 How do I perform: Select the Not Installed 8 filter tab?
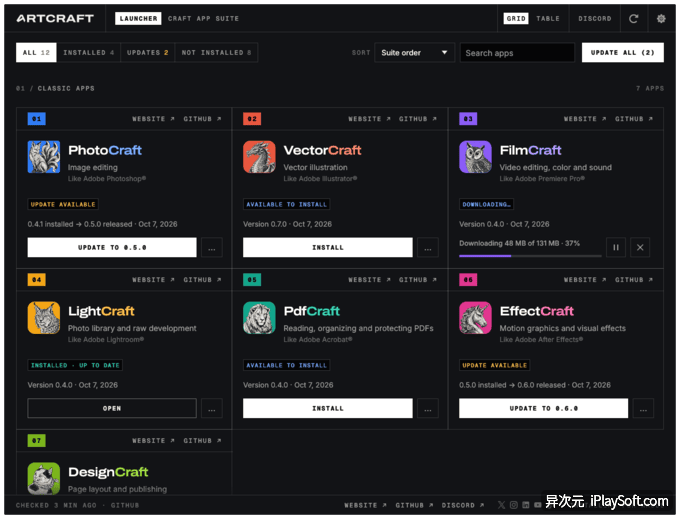tap(216, 52)
